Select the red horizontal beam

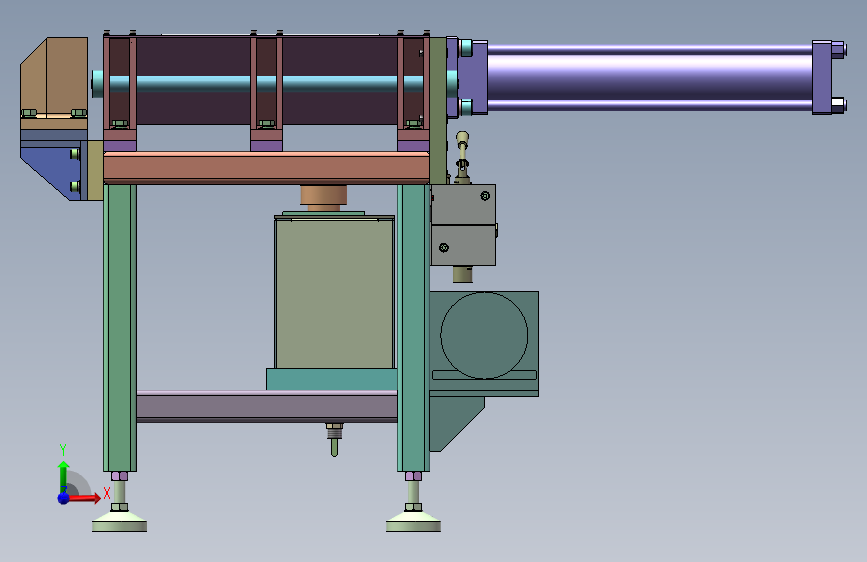coord(267,167)
